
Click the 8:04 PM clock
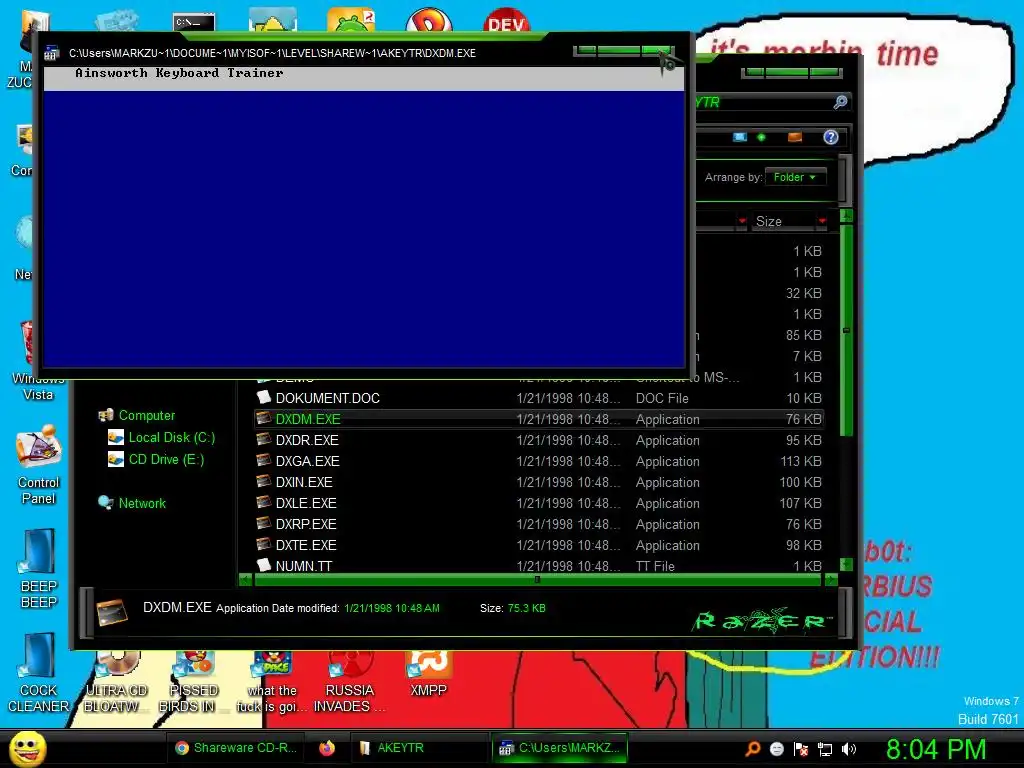pos(936,749)
